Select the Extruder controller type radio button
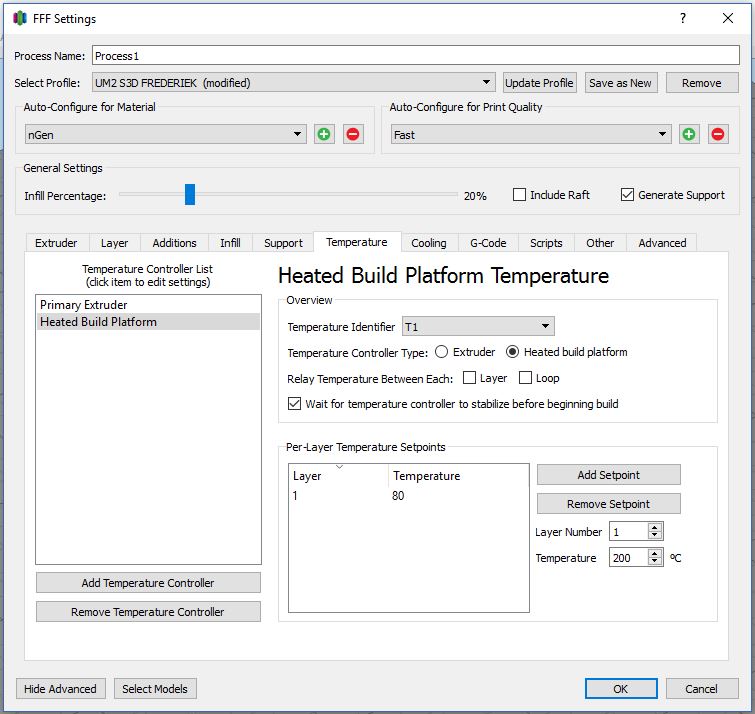 (441, 352)
